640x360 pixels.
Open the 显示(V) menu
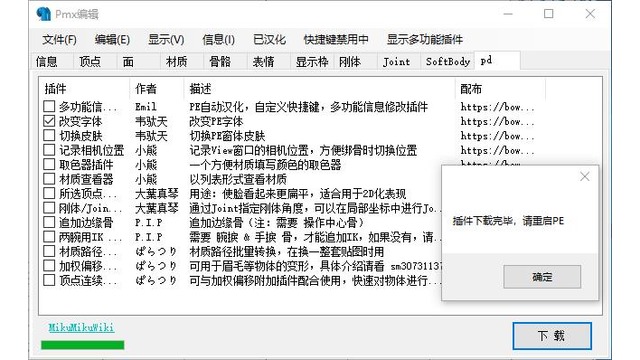(x=166, y=40)
